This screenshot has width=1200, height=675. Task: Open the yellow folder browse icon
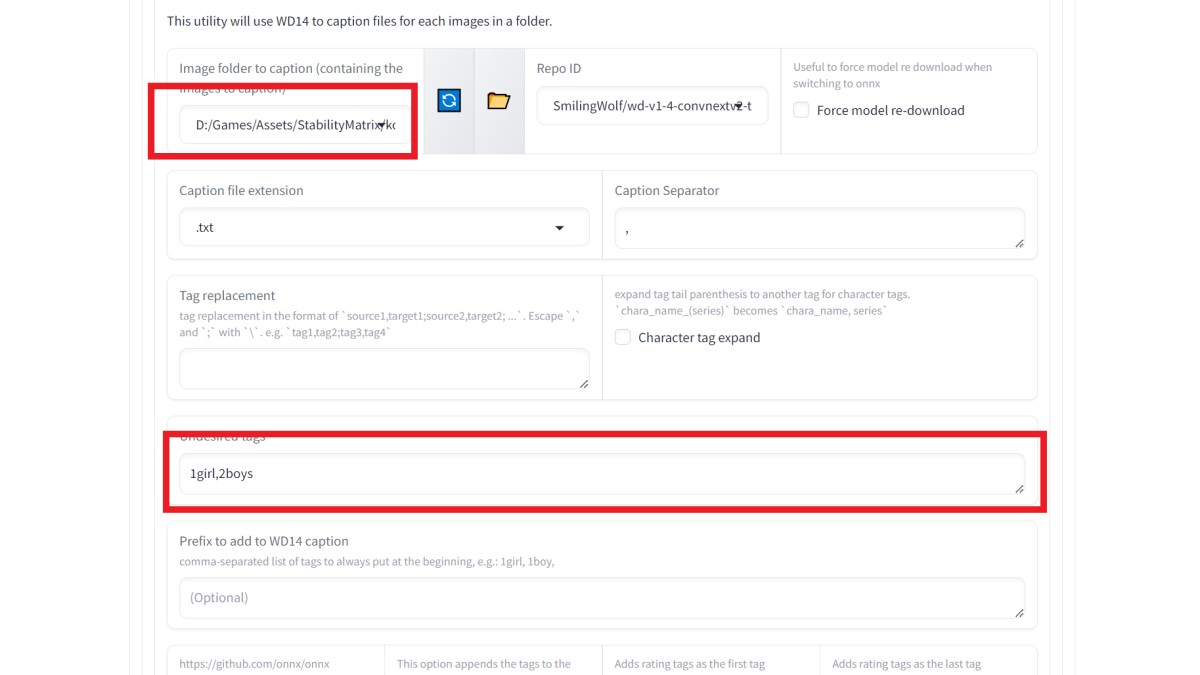click(x=498, y=101)
